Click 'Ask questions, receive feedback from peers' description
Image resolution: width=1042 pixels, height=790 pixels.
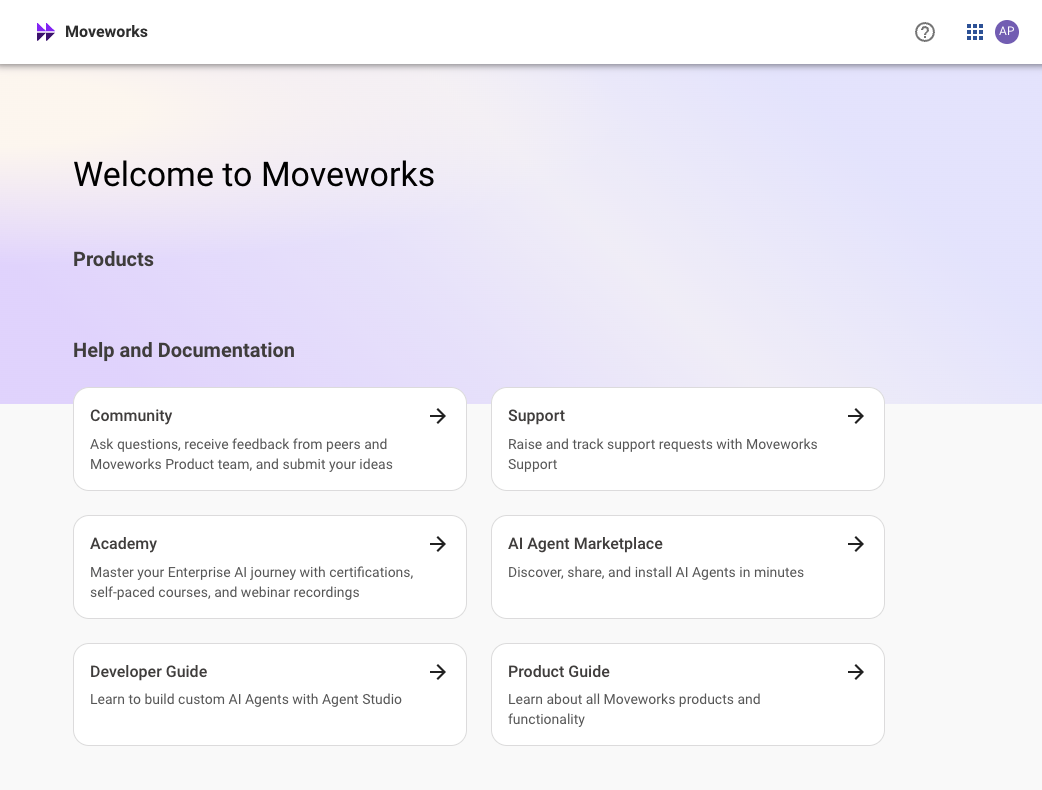click(241, 454)
